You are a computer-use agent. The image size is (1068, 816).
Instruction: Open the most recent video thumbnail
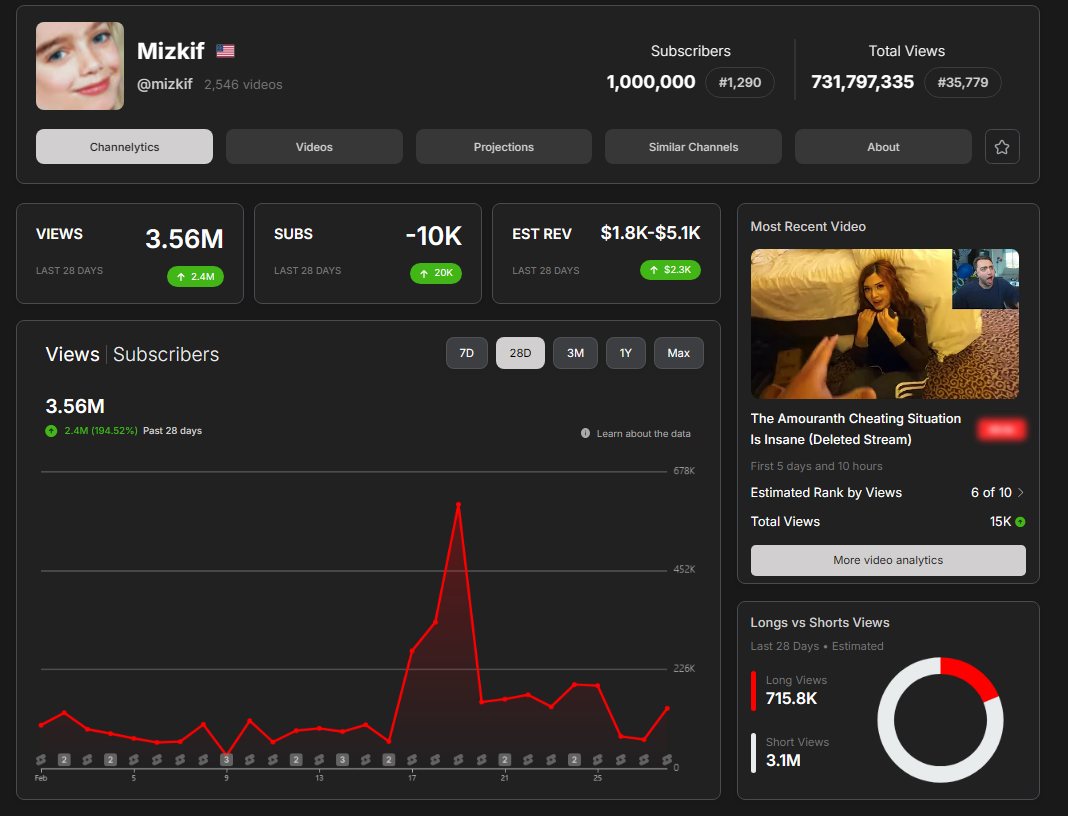pos(885,324)
